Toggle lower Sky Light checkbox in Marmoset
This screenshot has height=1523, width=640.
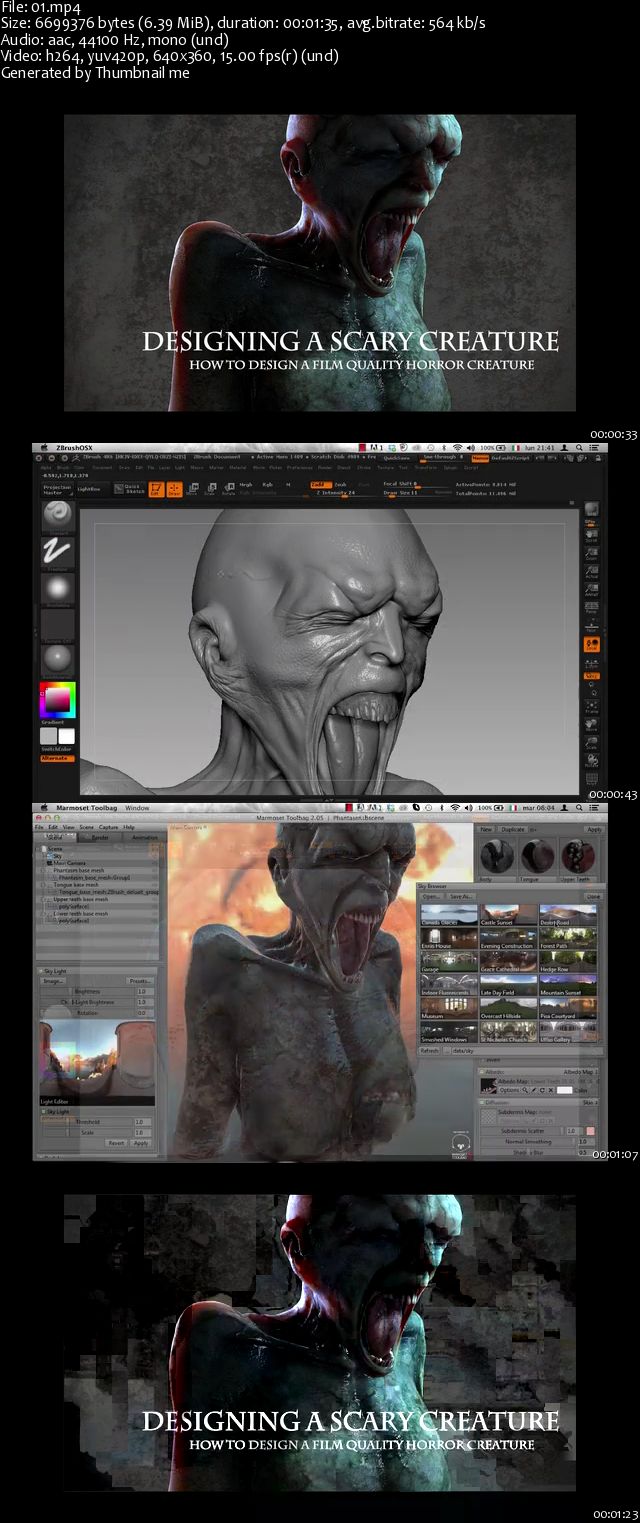[x=44, y=1111]
